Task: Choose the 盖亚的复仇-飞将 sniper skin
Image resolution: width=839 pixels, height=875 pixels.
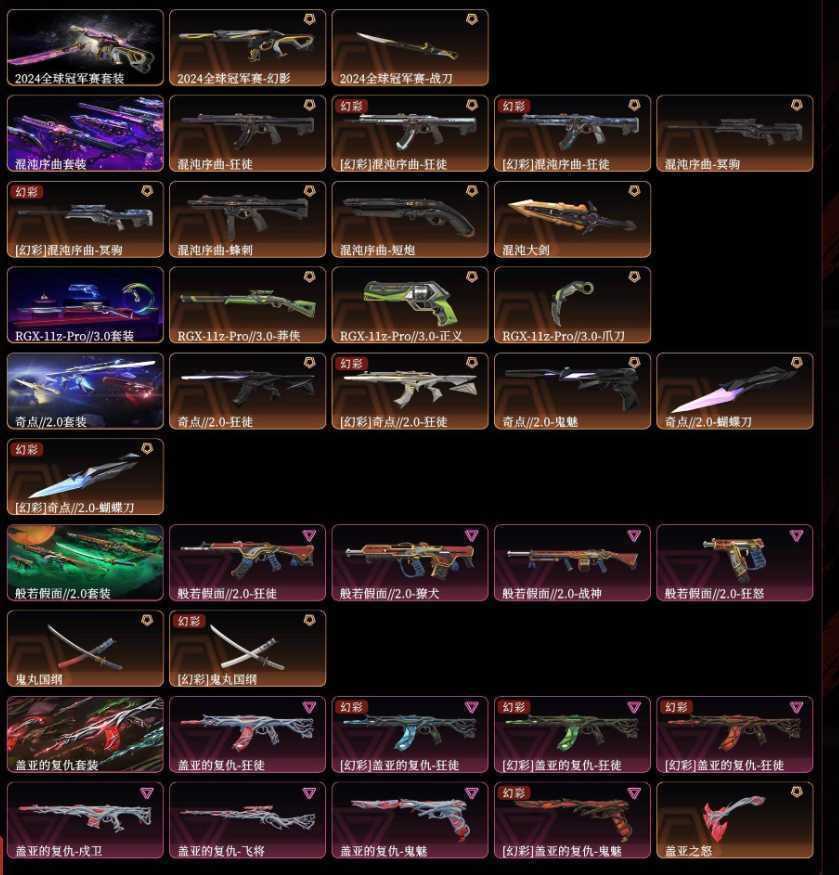Action: [248, 820]
